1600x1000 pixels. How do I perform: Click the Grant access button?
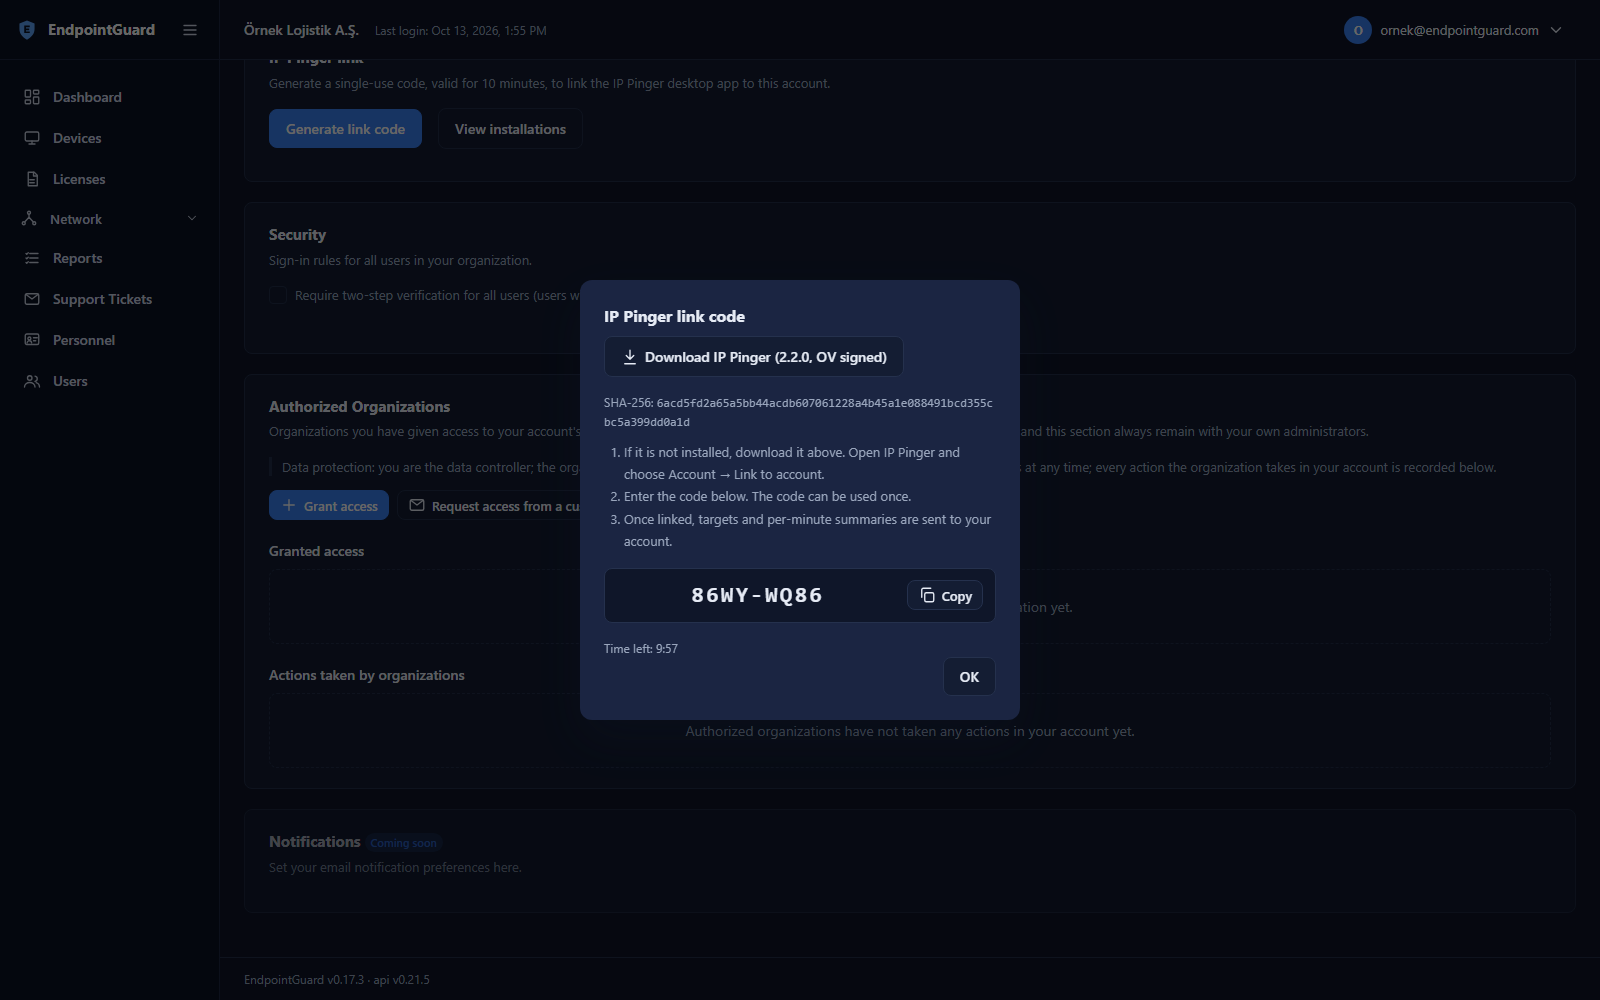coord(329,506)
